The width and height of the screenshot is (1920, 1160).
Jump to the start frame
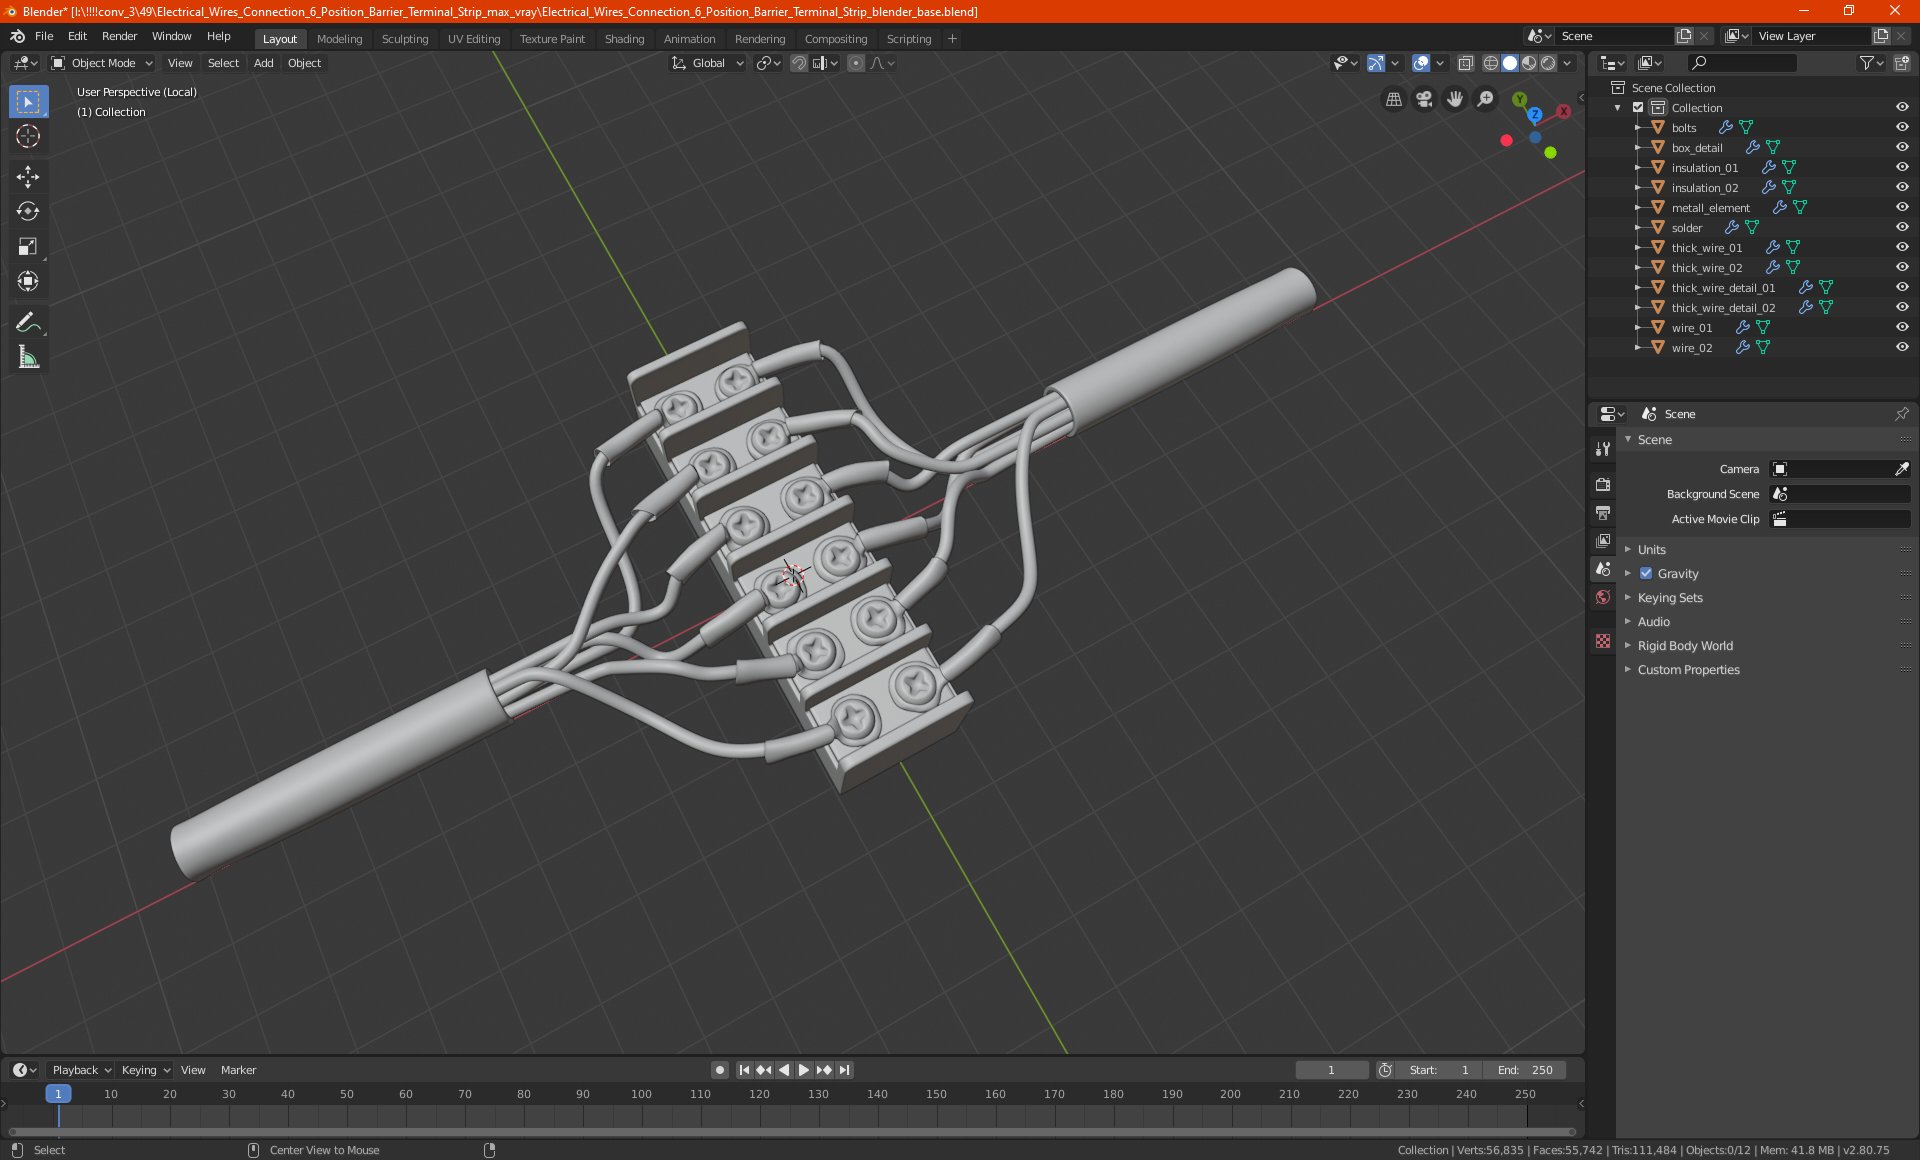pyautogui.click(x=744, y=1070)
